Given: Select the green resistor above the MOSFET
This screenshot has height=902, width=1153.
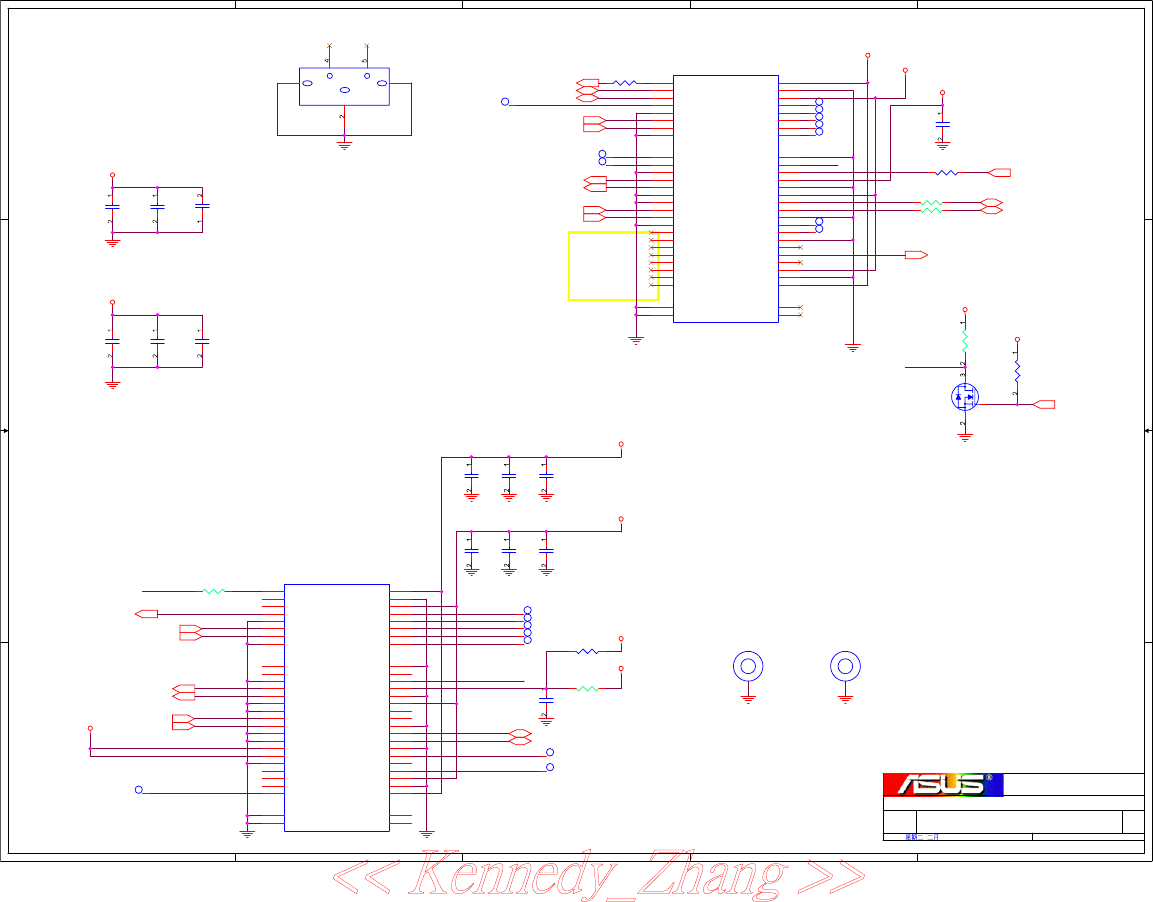Looking at the screenshot, I should (965, 341).
